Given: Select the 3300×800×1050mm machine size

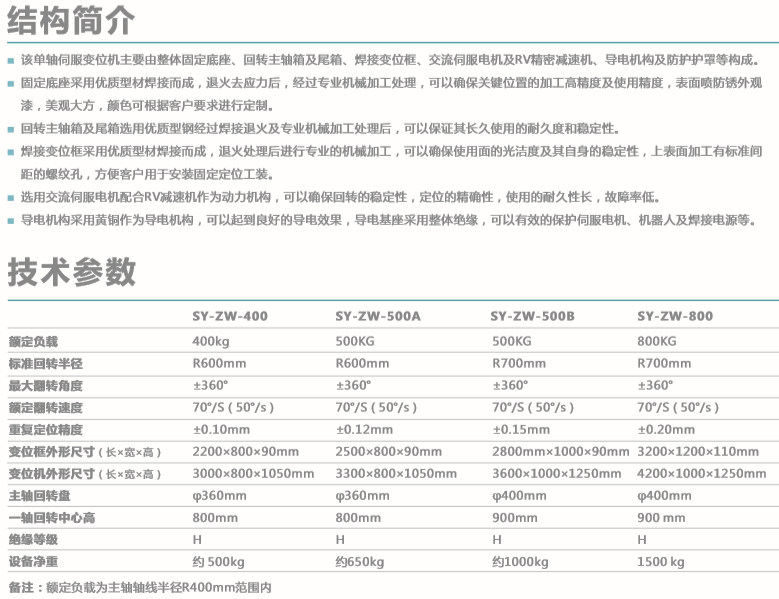Looking at the screenshot, I should (x=396, y=473).
